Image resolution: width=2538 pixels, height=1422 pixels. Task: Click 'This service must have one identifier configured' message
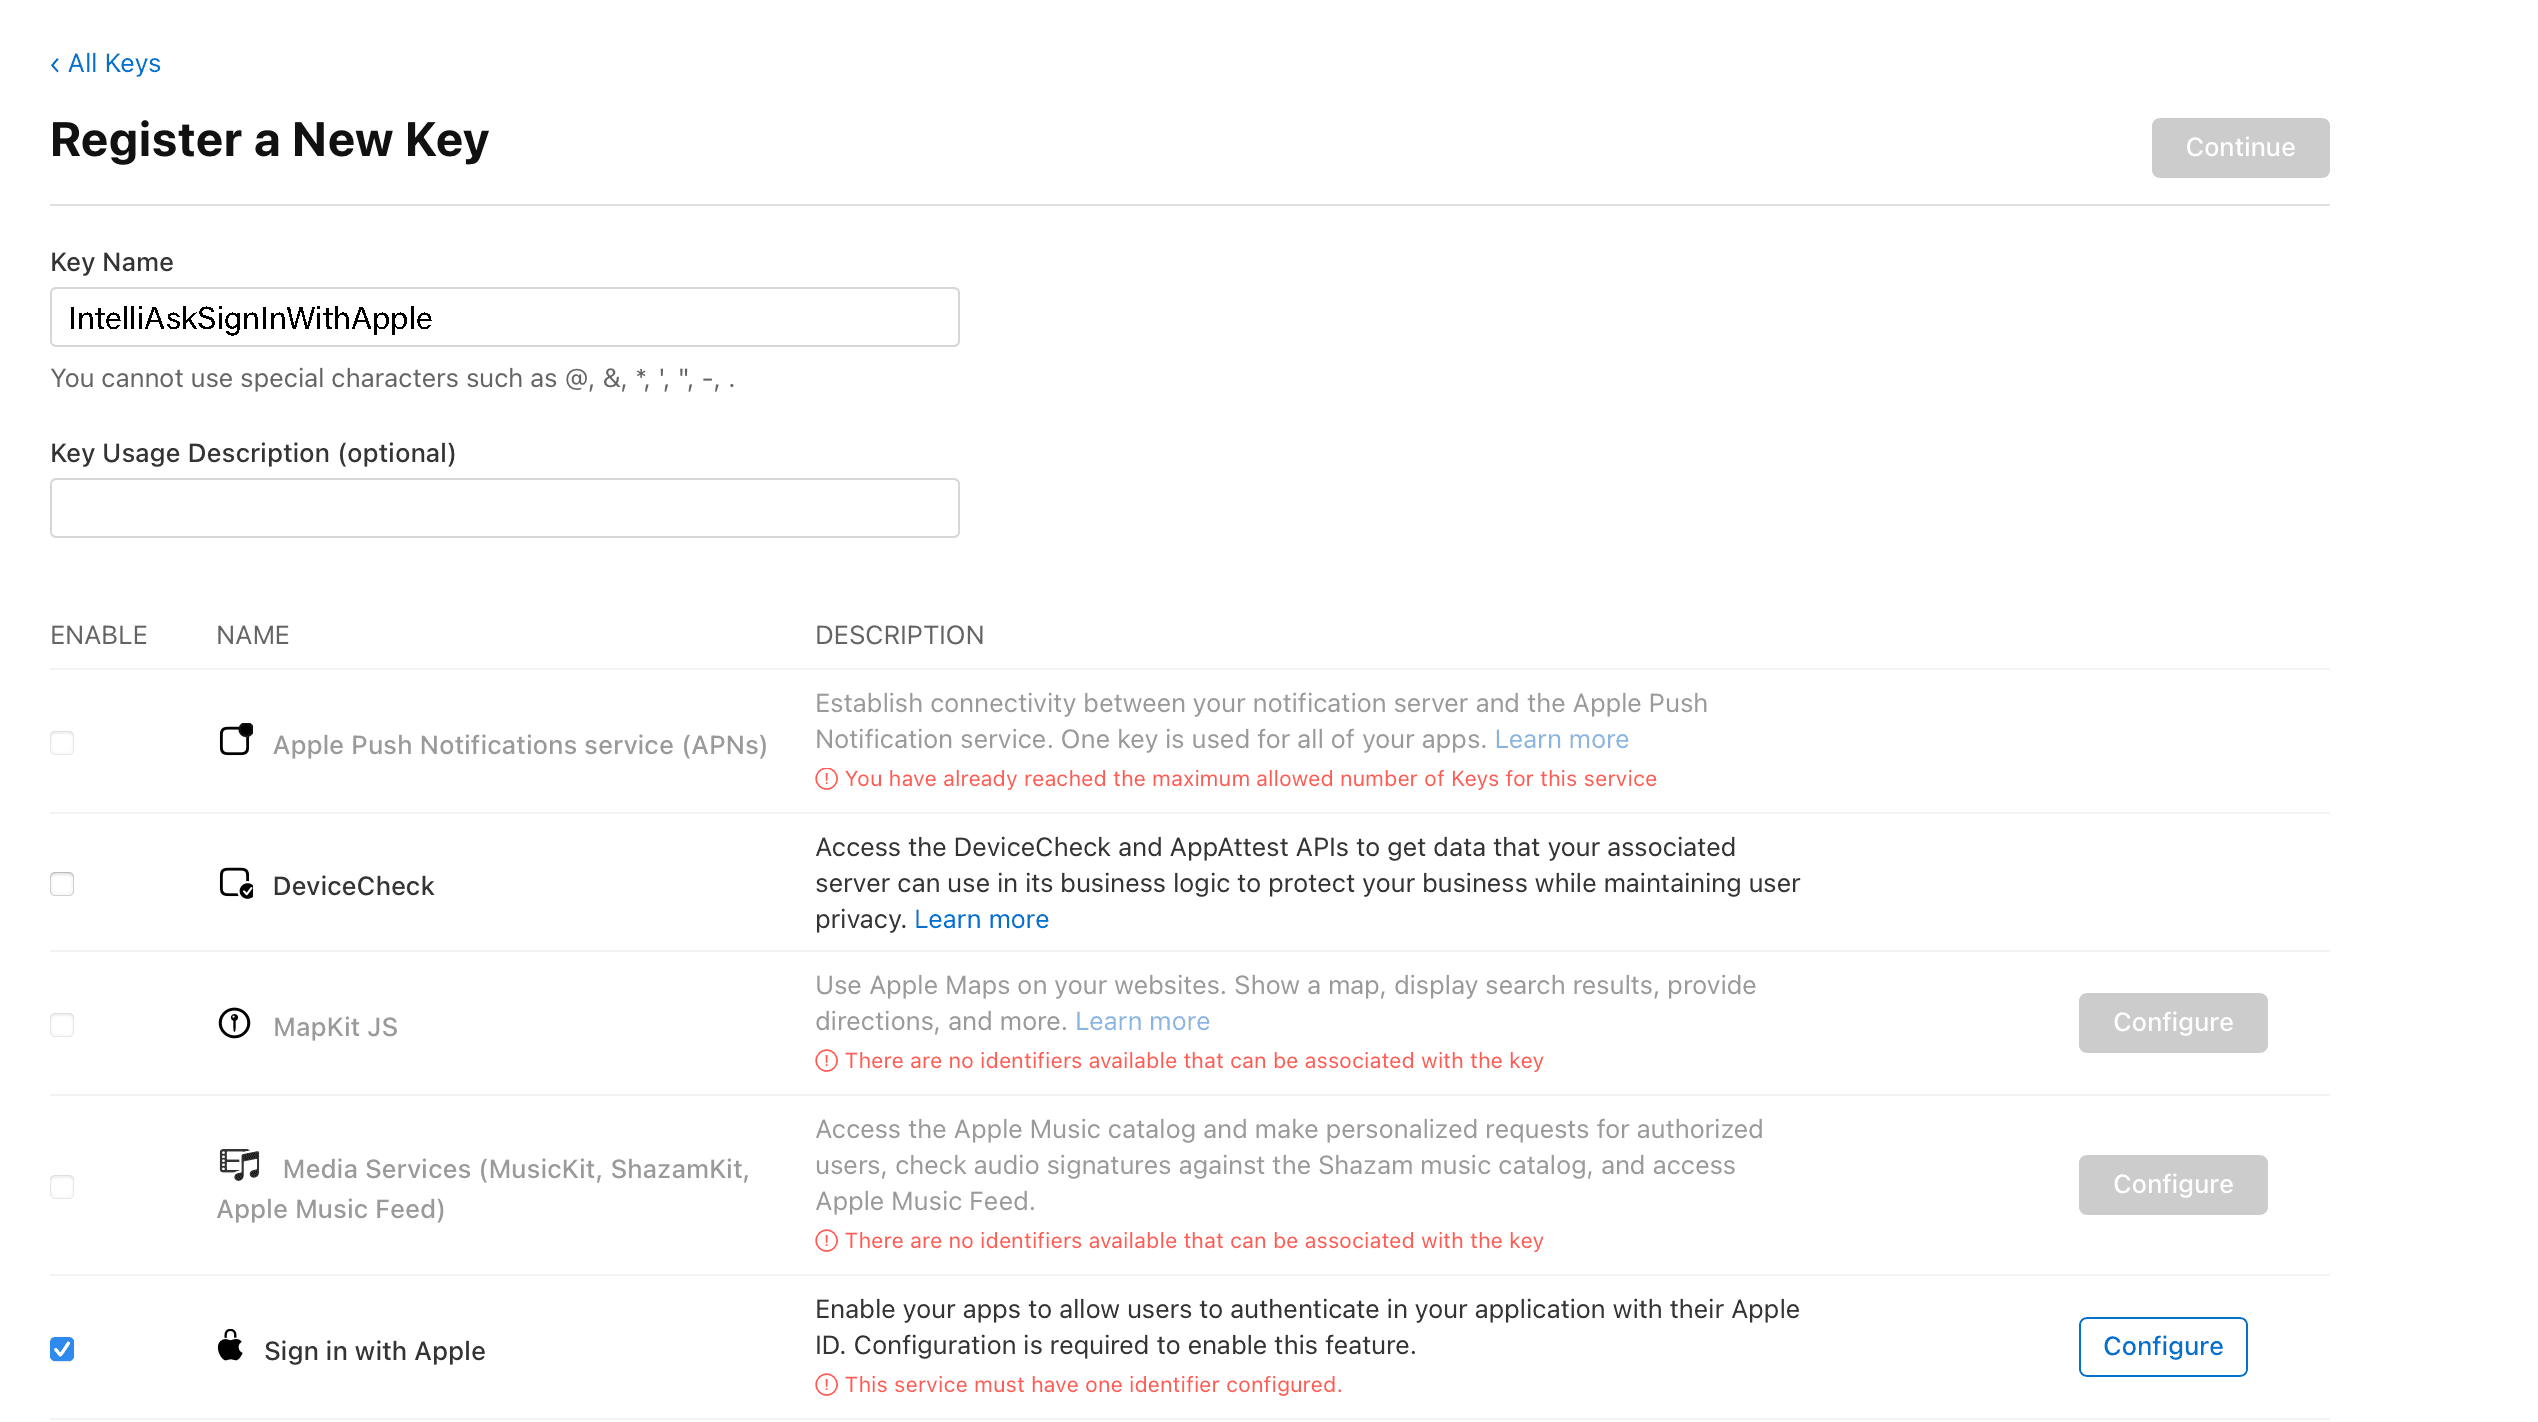click(x=1094, y=1385)
